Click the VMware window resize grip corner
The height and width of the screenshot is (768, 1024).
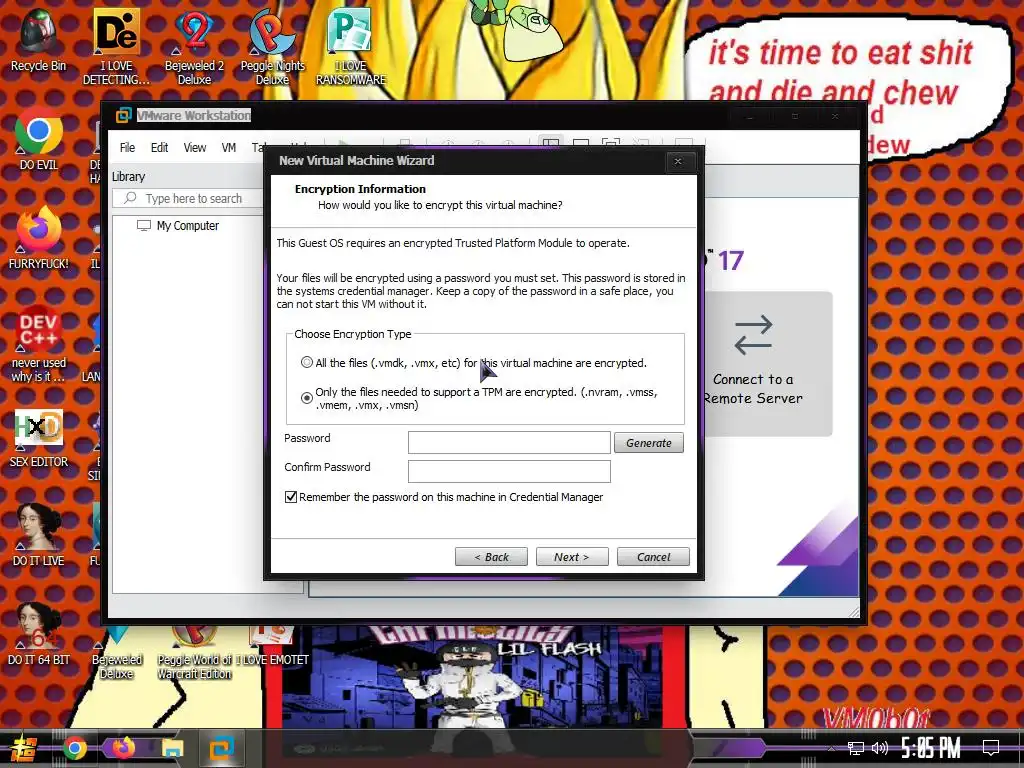pyautogui.click(x=854, y=611)
